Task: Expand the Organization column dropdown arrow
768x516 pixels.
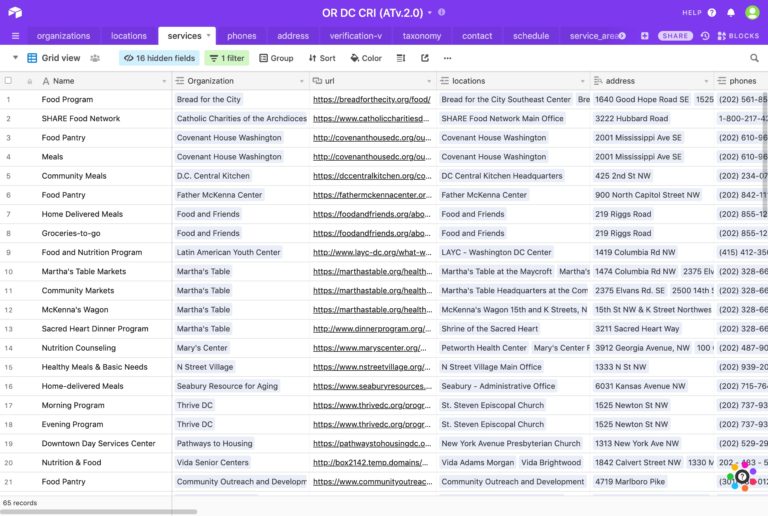Action: pos(301,81)
